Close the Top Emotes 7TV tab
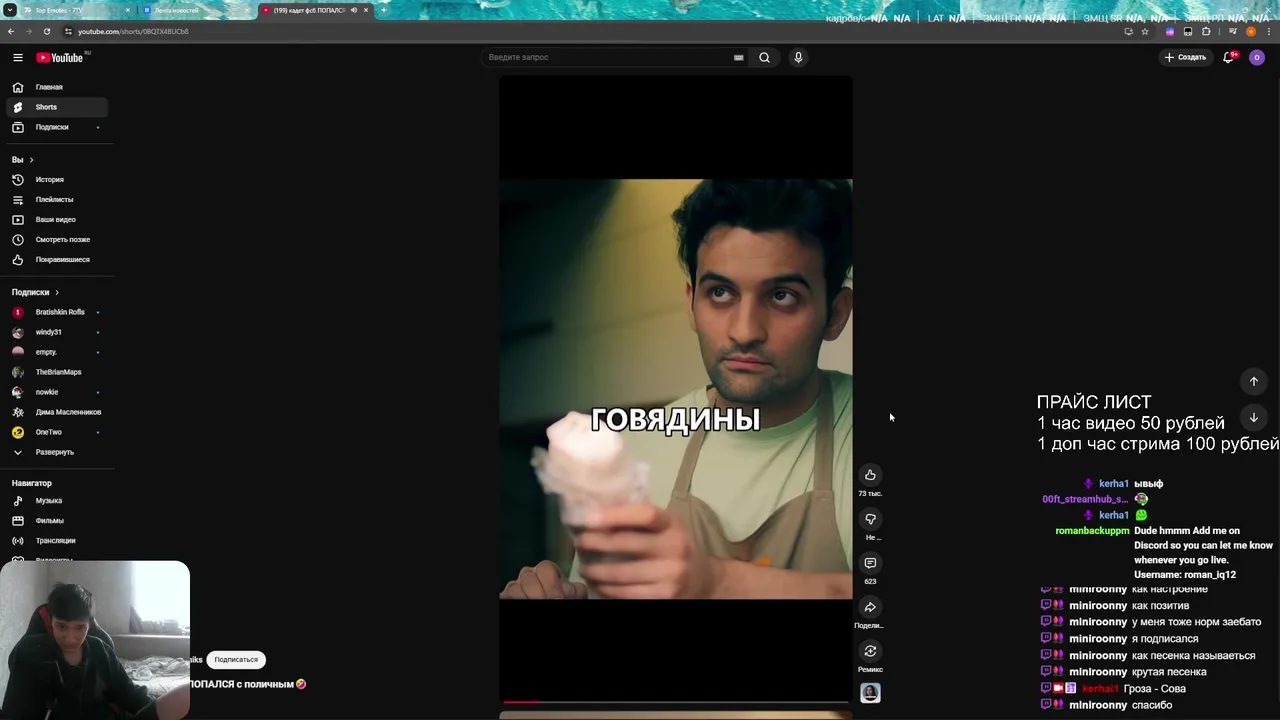The width and height of the screenshot is (1280, 720). coord(127,10)
